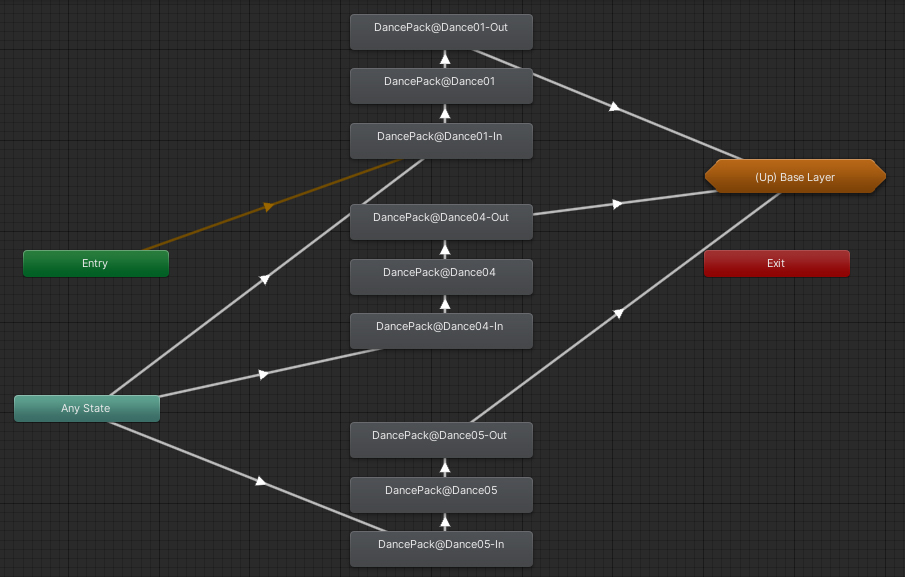This screenshot has width=905, height=577.
Task: Select the Any State to Dance01-In transition arrow
Action: [264, 280]
